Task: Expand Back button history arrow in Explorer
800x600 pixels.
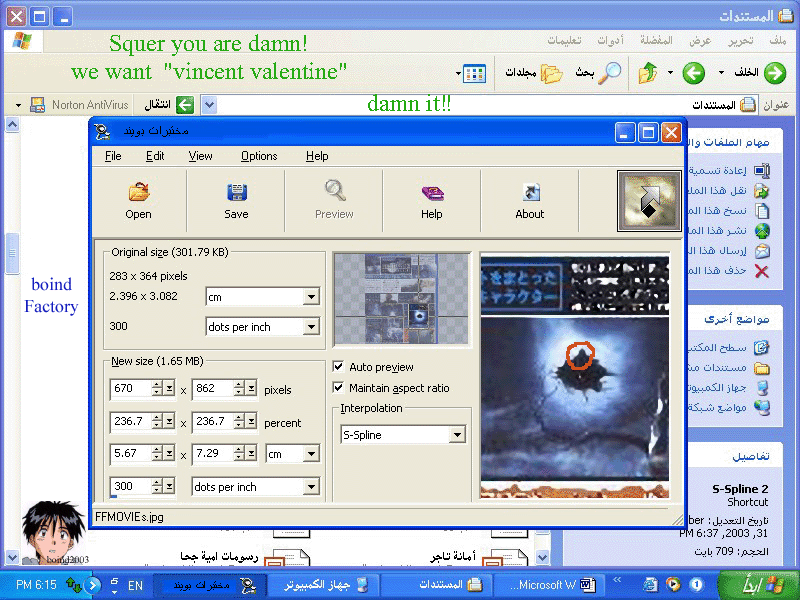Action: [x=721, y=72]
